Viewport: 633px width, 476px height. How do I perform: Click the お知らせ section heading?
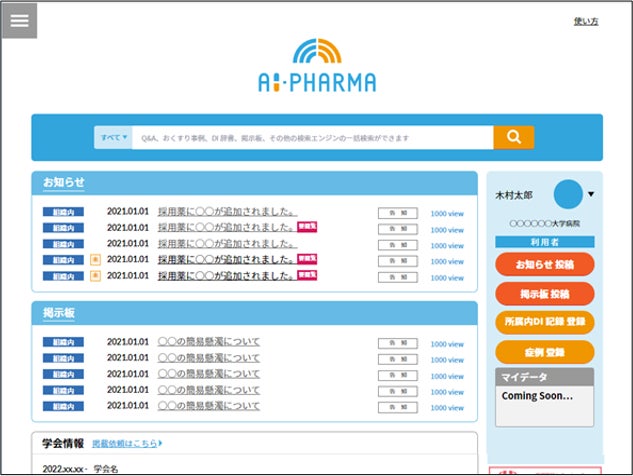[x=64, y=182]
